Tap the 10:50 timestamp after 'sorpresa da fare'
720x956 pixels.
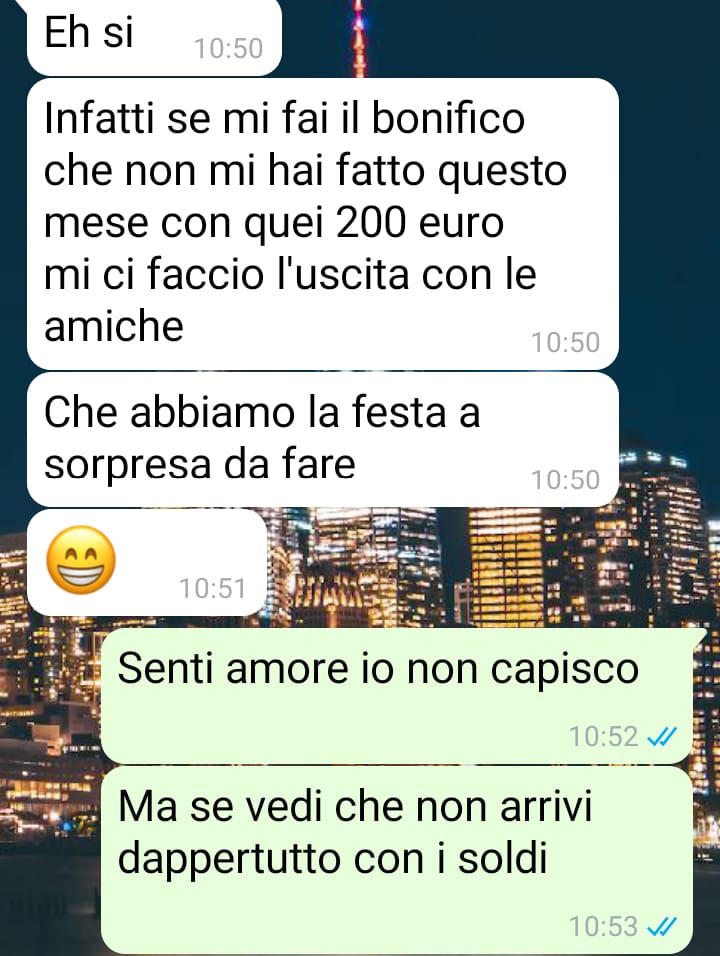pyautogui.click(x=566, y=480)
